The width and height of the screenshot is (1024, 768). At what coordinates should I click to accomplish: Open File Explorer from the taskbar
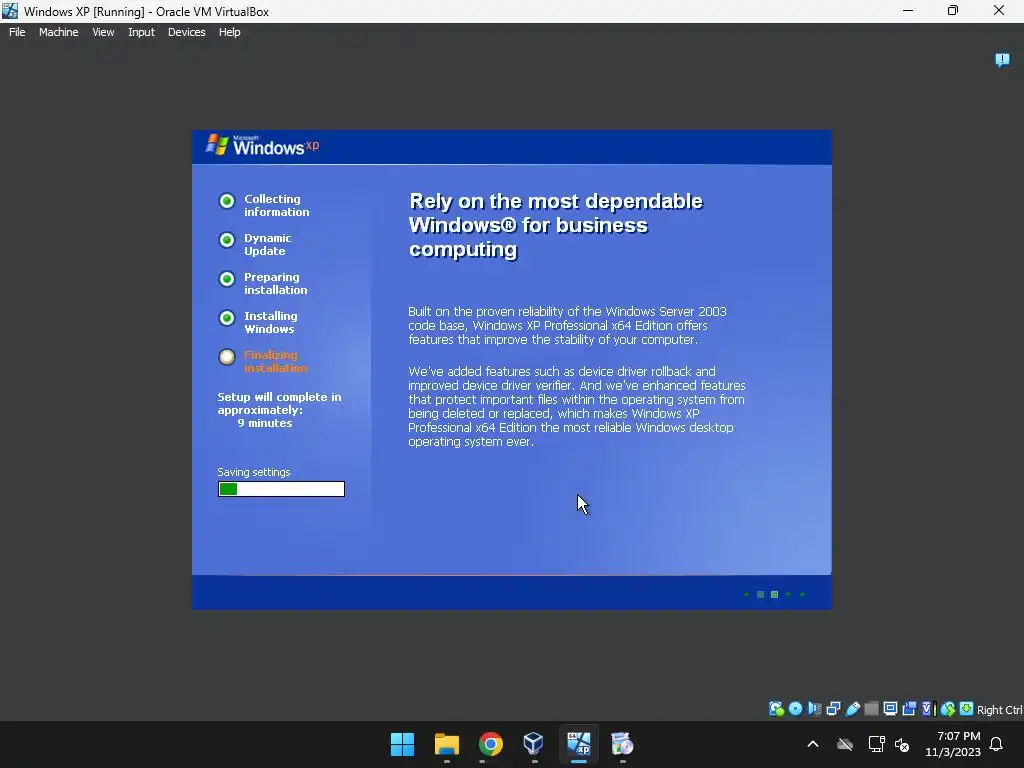(447, 744)
